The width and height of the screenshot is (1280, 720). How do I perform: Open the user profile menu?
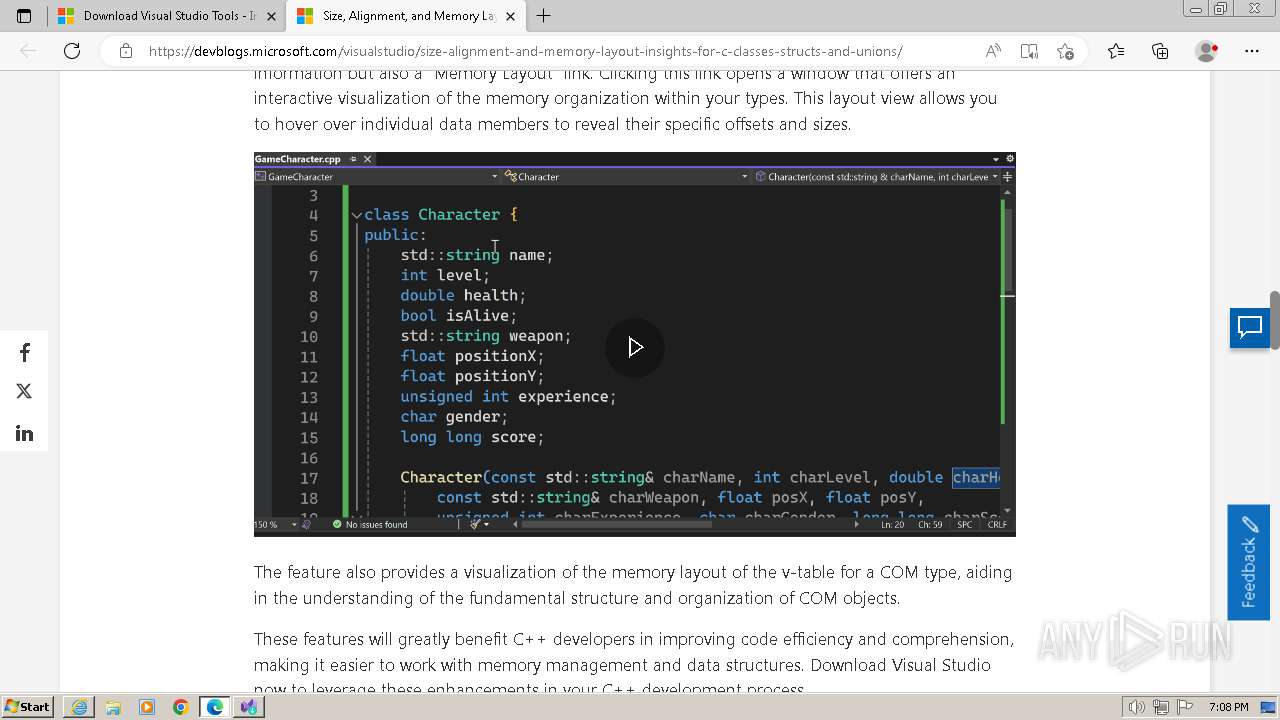point(1207,51)
